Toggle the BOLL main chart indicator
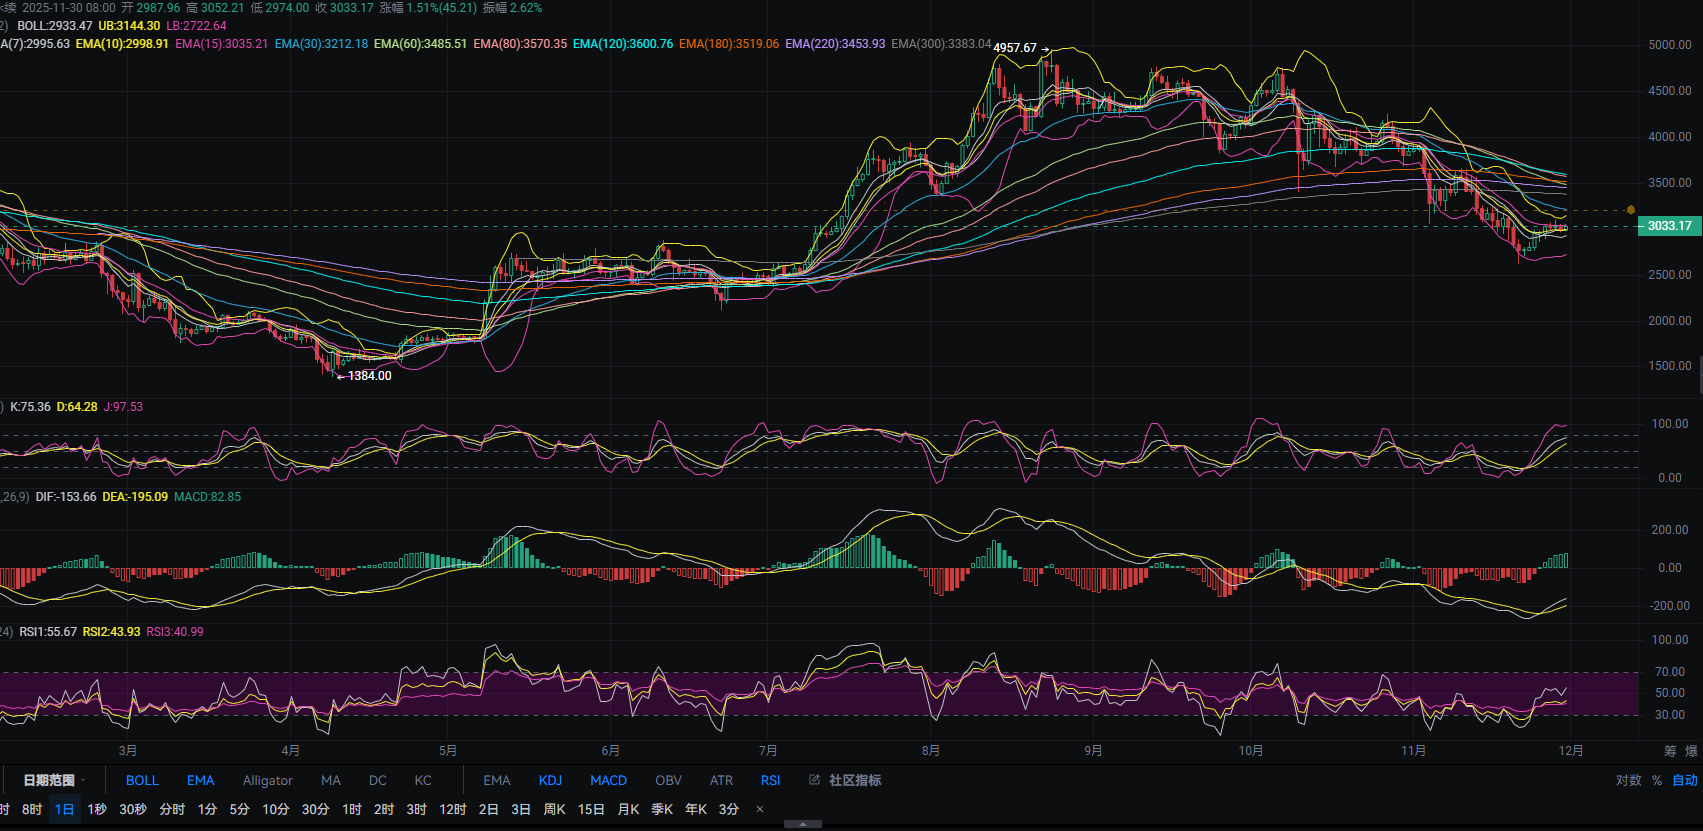The width and height of the screenshot is (1703, 831). (142, 780)
